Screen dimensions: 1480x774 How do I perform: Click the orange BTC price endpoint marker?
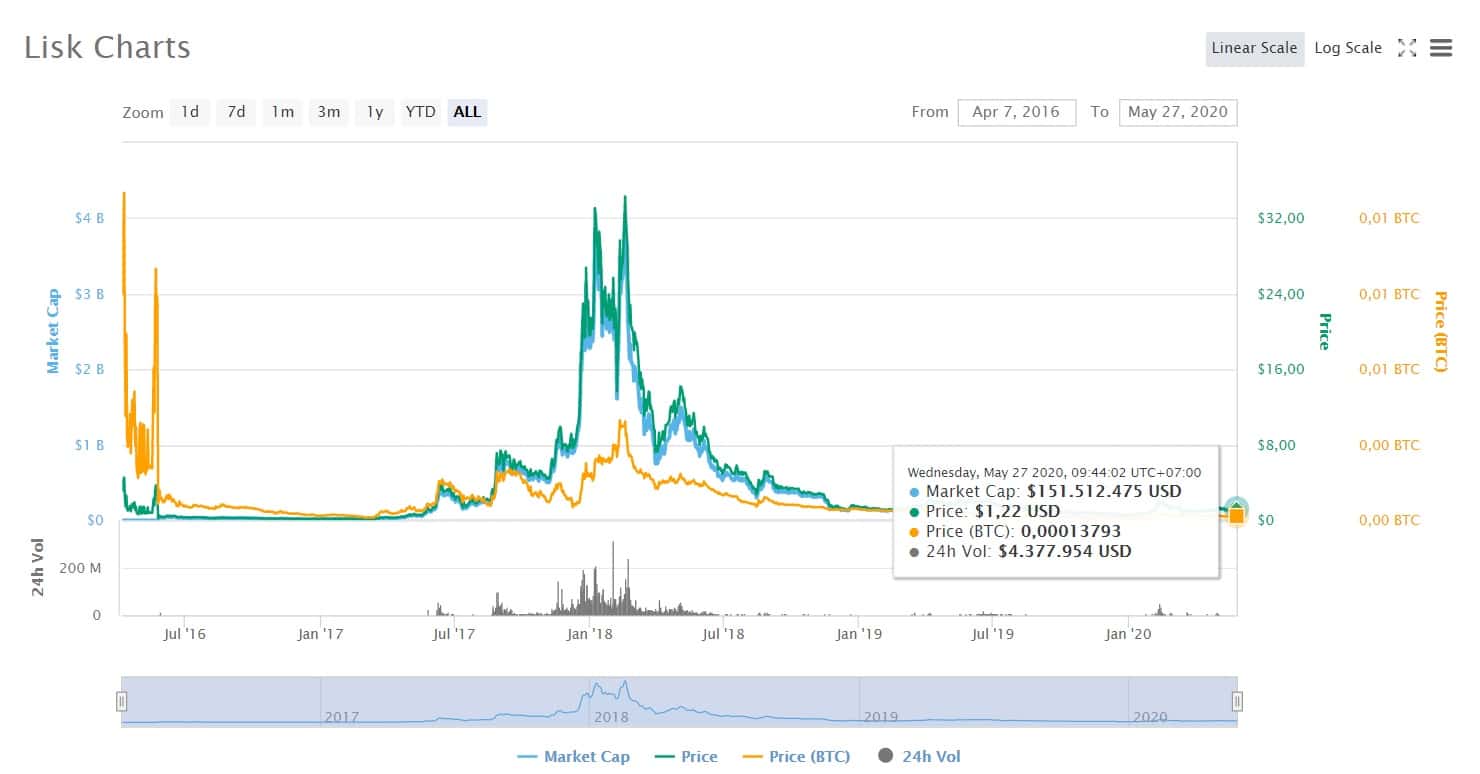[1237, 516]
